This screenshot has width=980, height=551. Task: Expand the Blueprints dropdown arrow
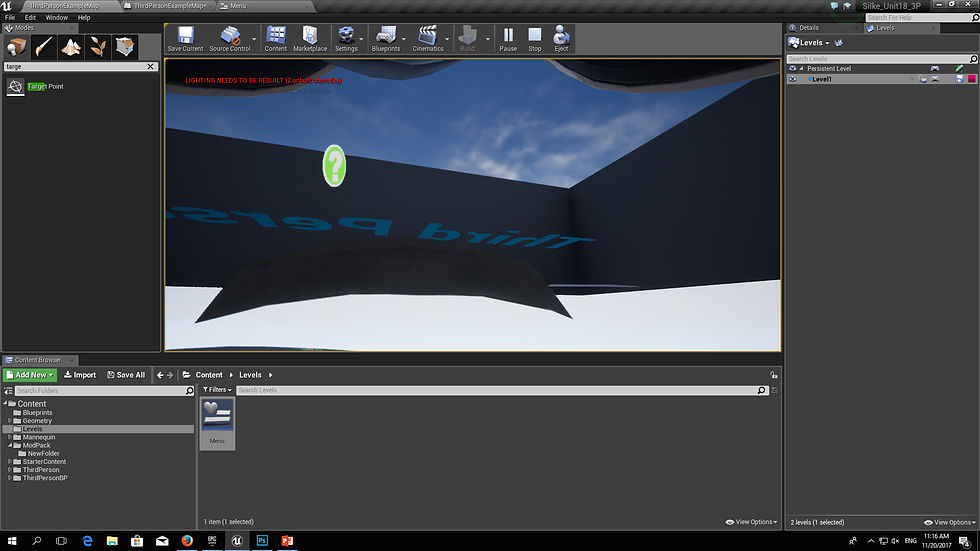pyautogui.click(x=404, y=39)
